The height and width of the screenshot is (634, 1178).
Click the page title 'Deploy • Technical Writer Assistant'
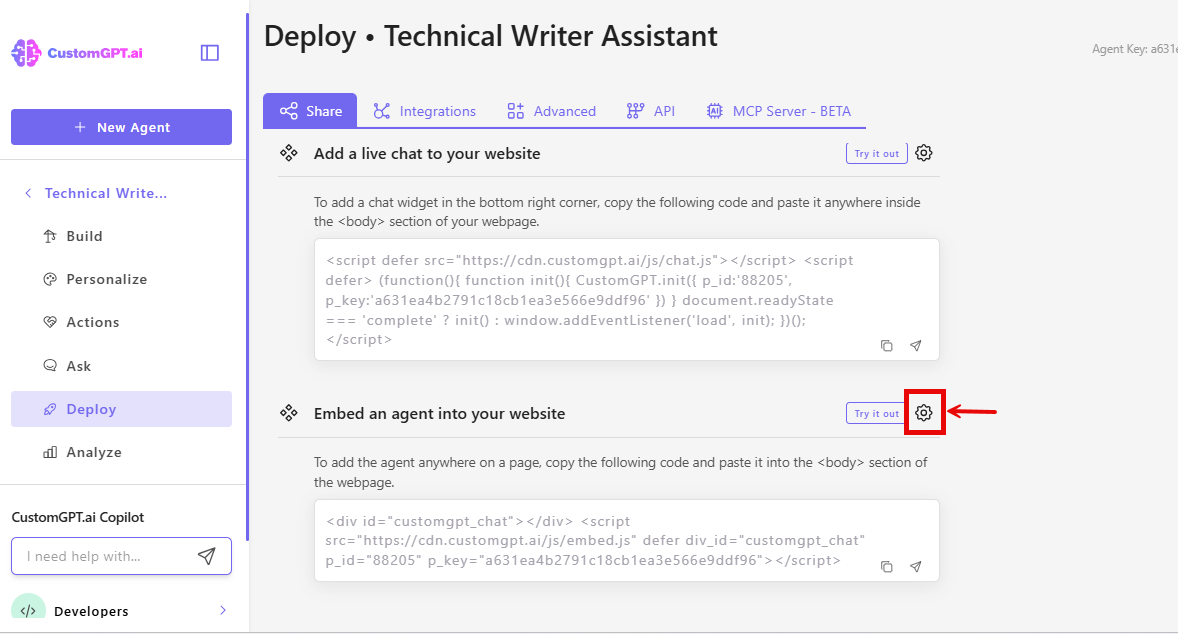[491, 36]
